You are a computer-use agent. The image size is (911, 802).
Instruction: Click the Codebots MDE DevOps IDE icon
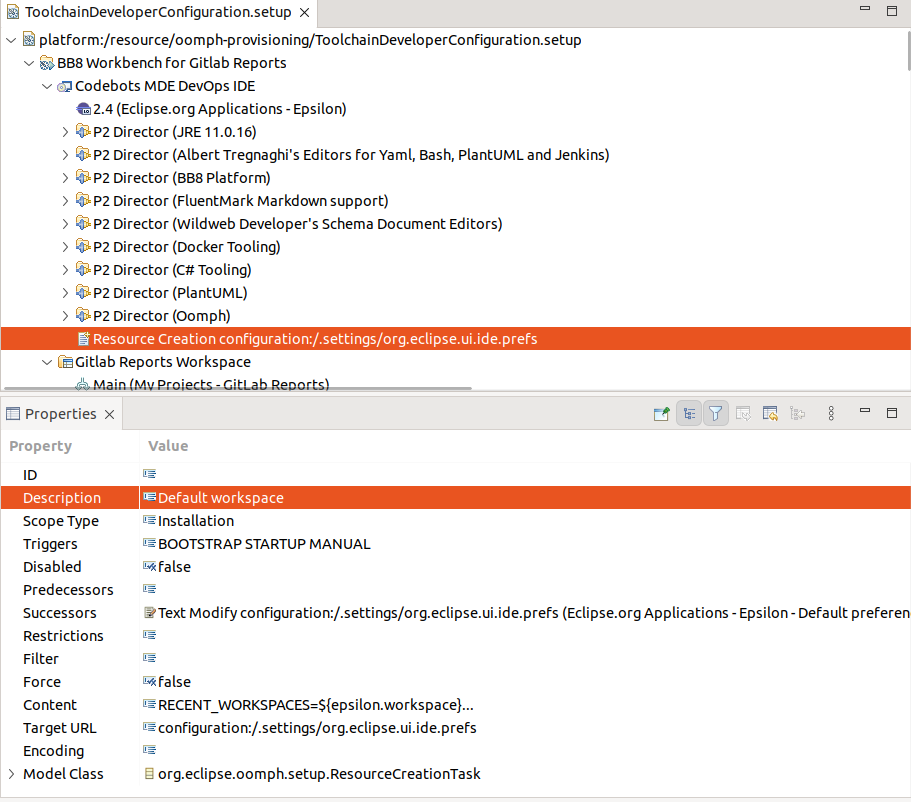coord(64,86)
